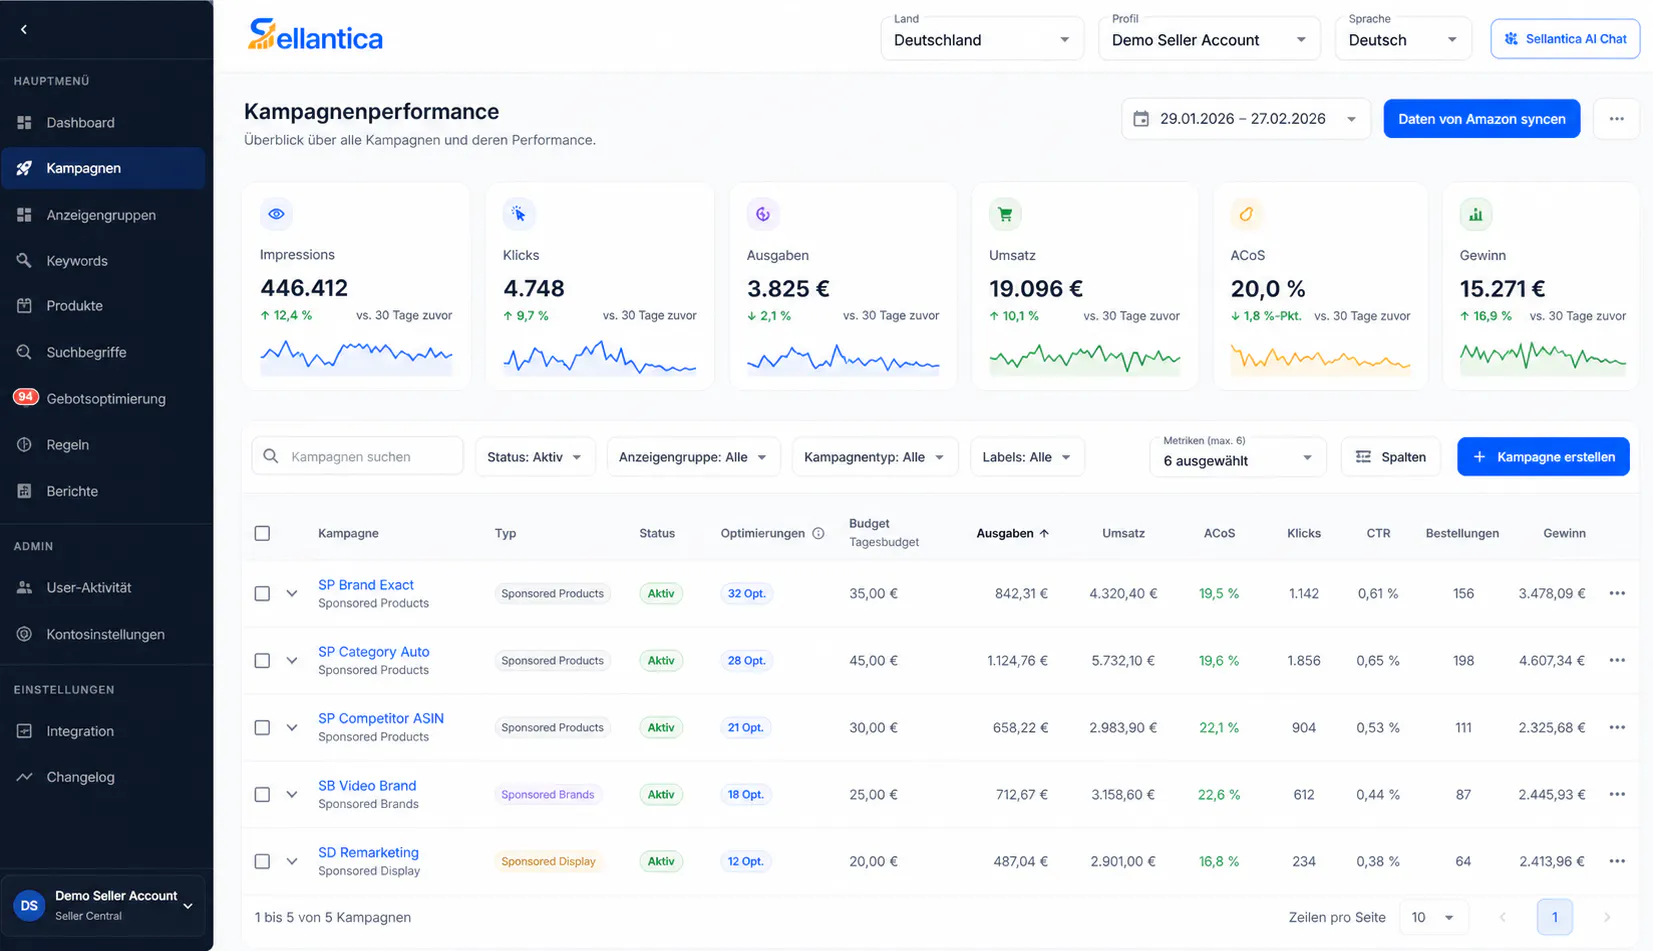Image resolution: width=1653 pixels, height=951 pixels.
Task: Toggle the select-all campaigns checkbox
Action: coord(262,534)
